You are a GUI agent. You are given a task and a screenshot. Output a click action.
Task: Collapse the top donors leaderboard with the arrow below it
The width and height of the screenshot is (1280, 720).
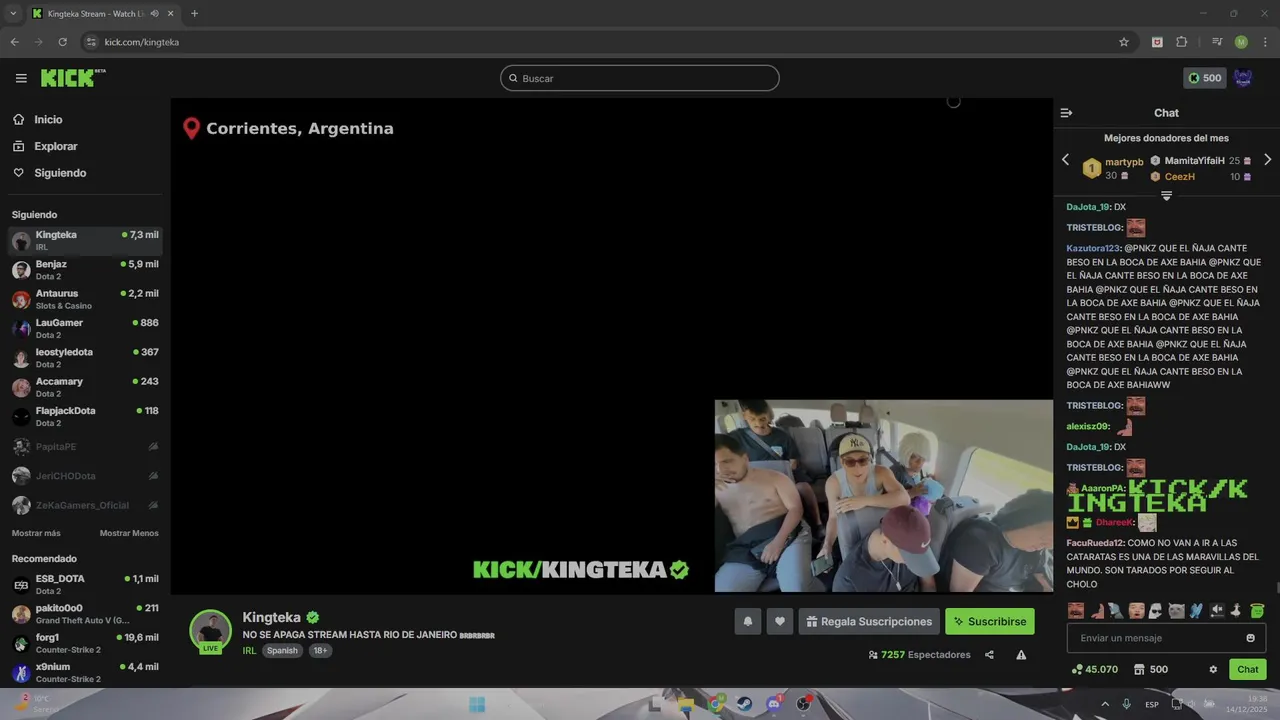pyautogui.click(x=1166, y=195)
